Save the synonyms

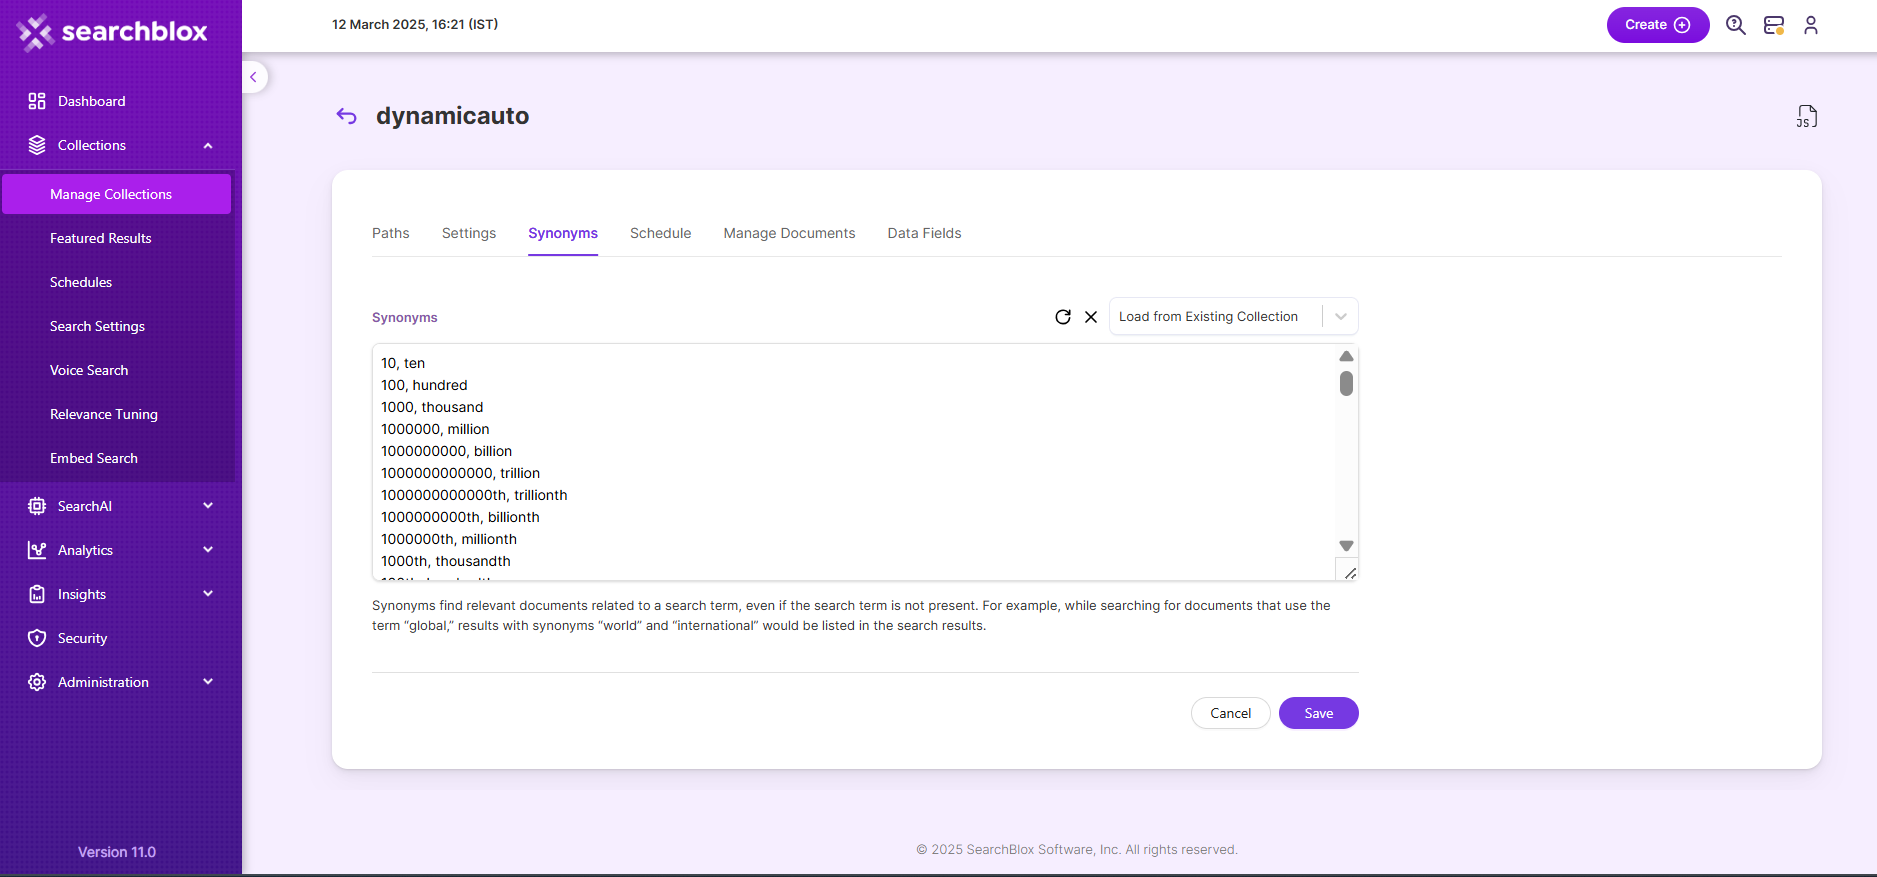click(1318, 713)
